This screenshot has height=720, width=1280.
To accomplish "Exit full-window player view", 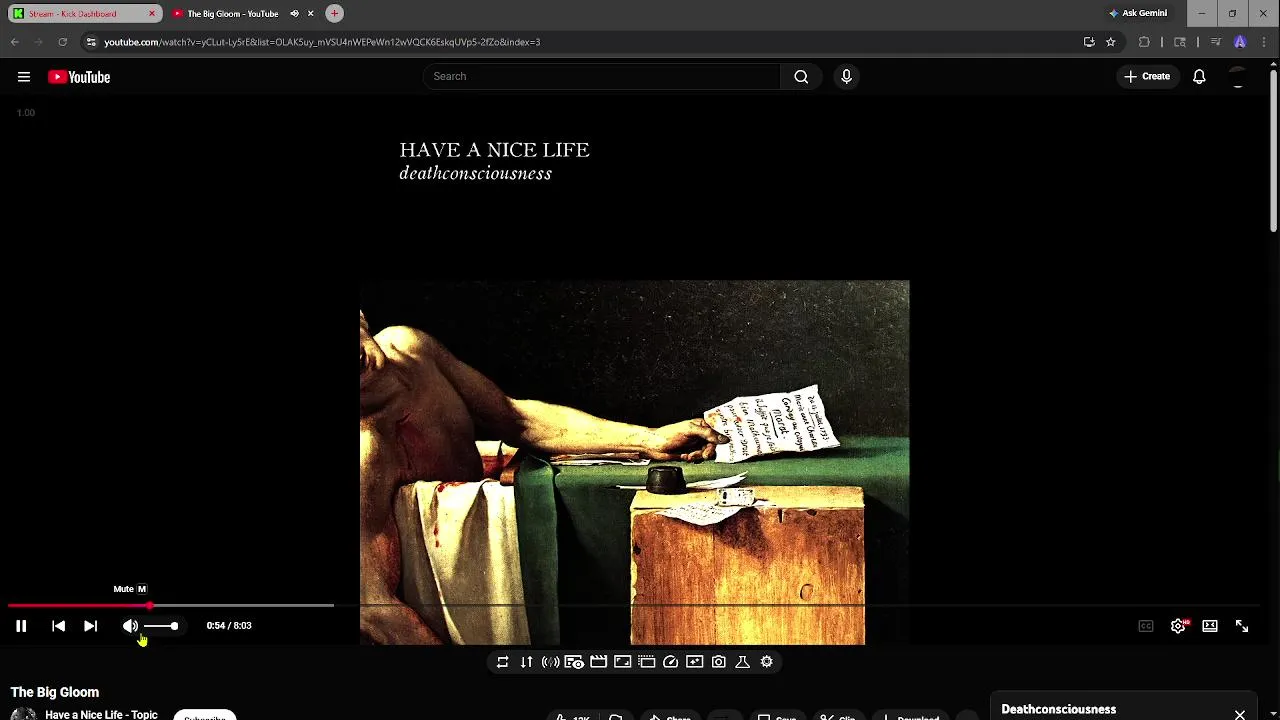I will 1242,626.
